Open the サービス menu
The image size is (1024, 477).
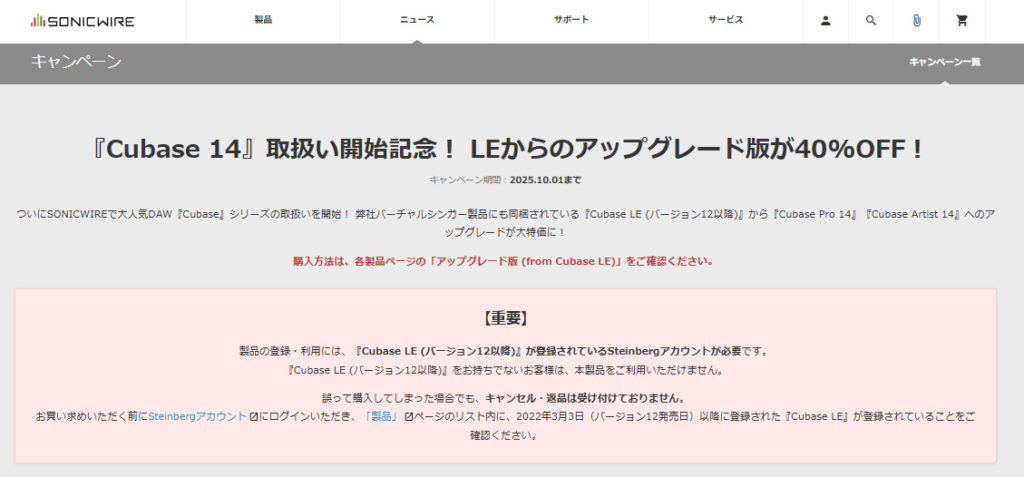725,20
